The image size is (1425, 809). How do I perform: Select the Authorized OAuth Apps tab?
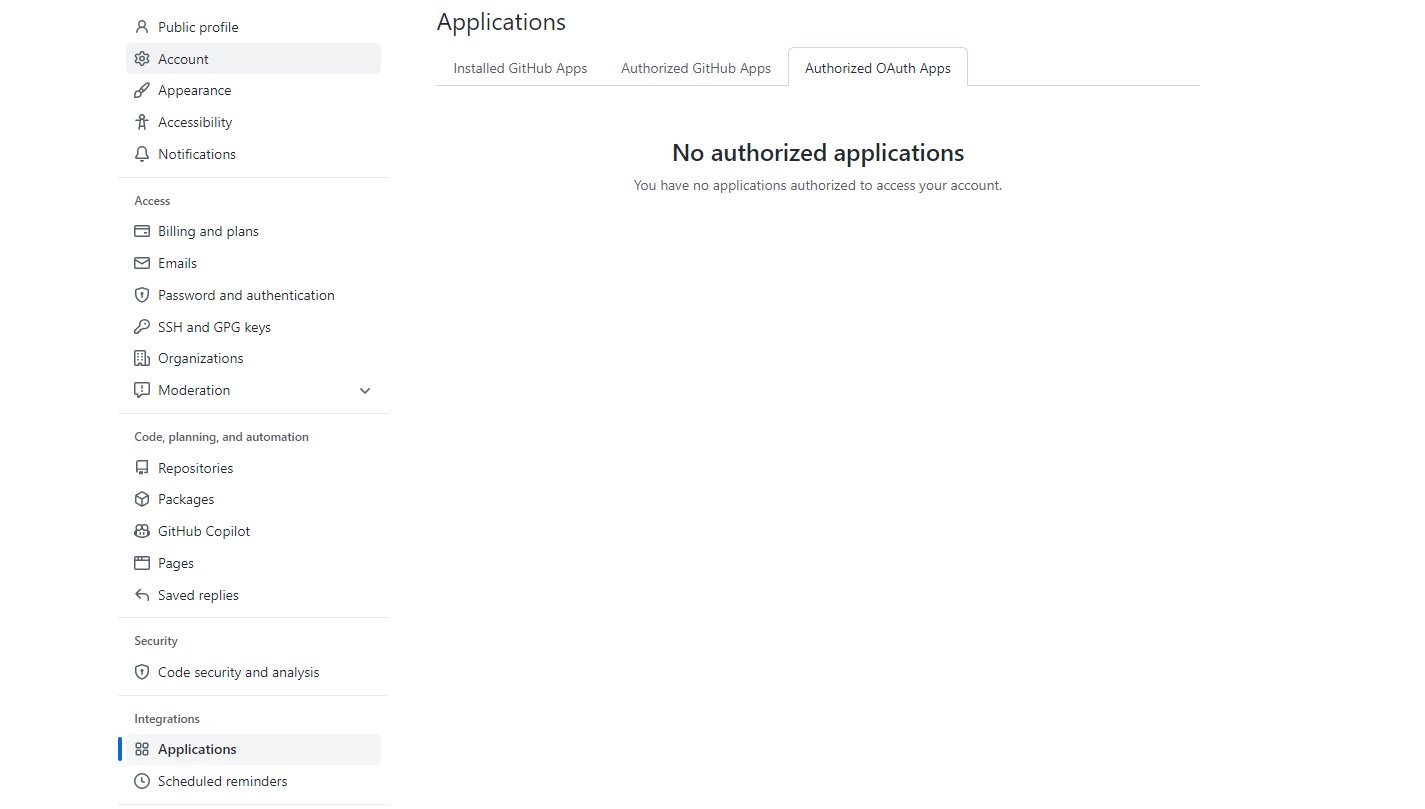[x=877, y=67]
